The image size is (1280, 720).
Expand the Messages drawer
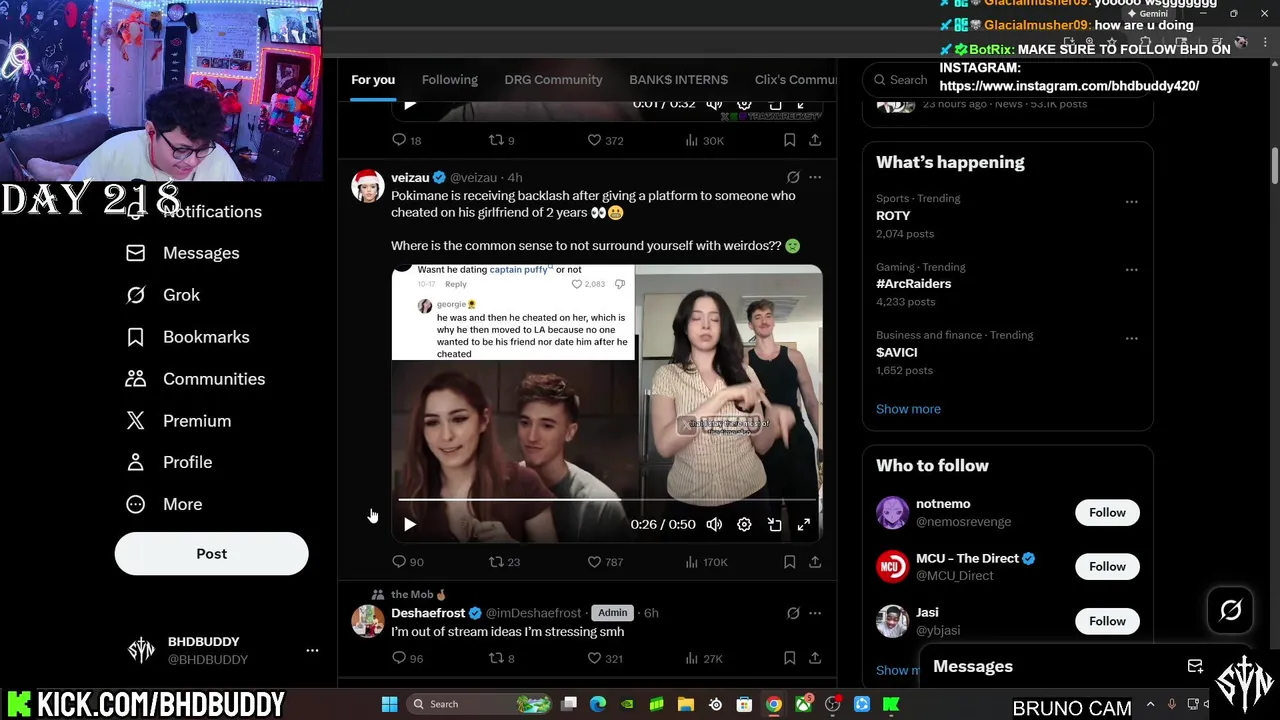click(x=973, y=667)
